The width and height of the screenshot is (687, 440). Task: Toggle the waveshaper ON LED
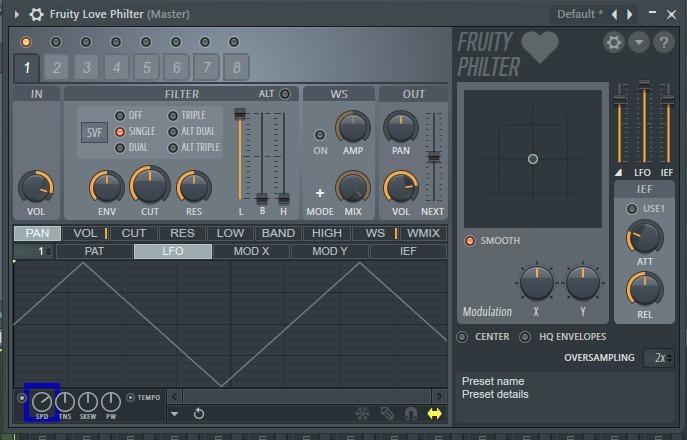(320, 135)
